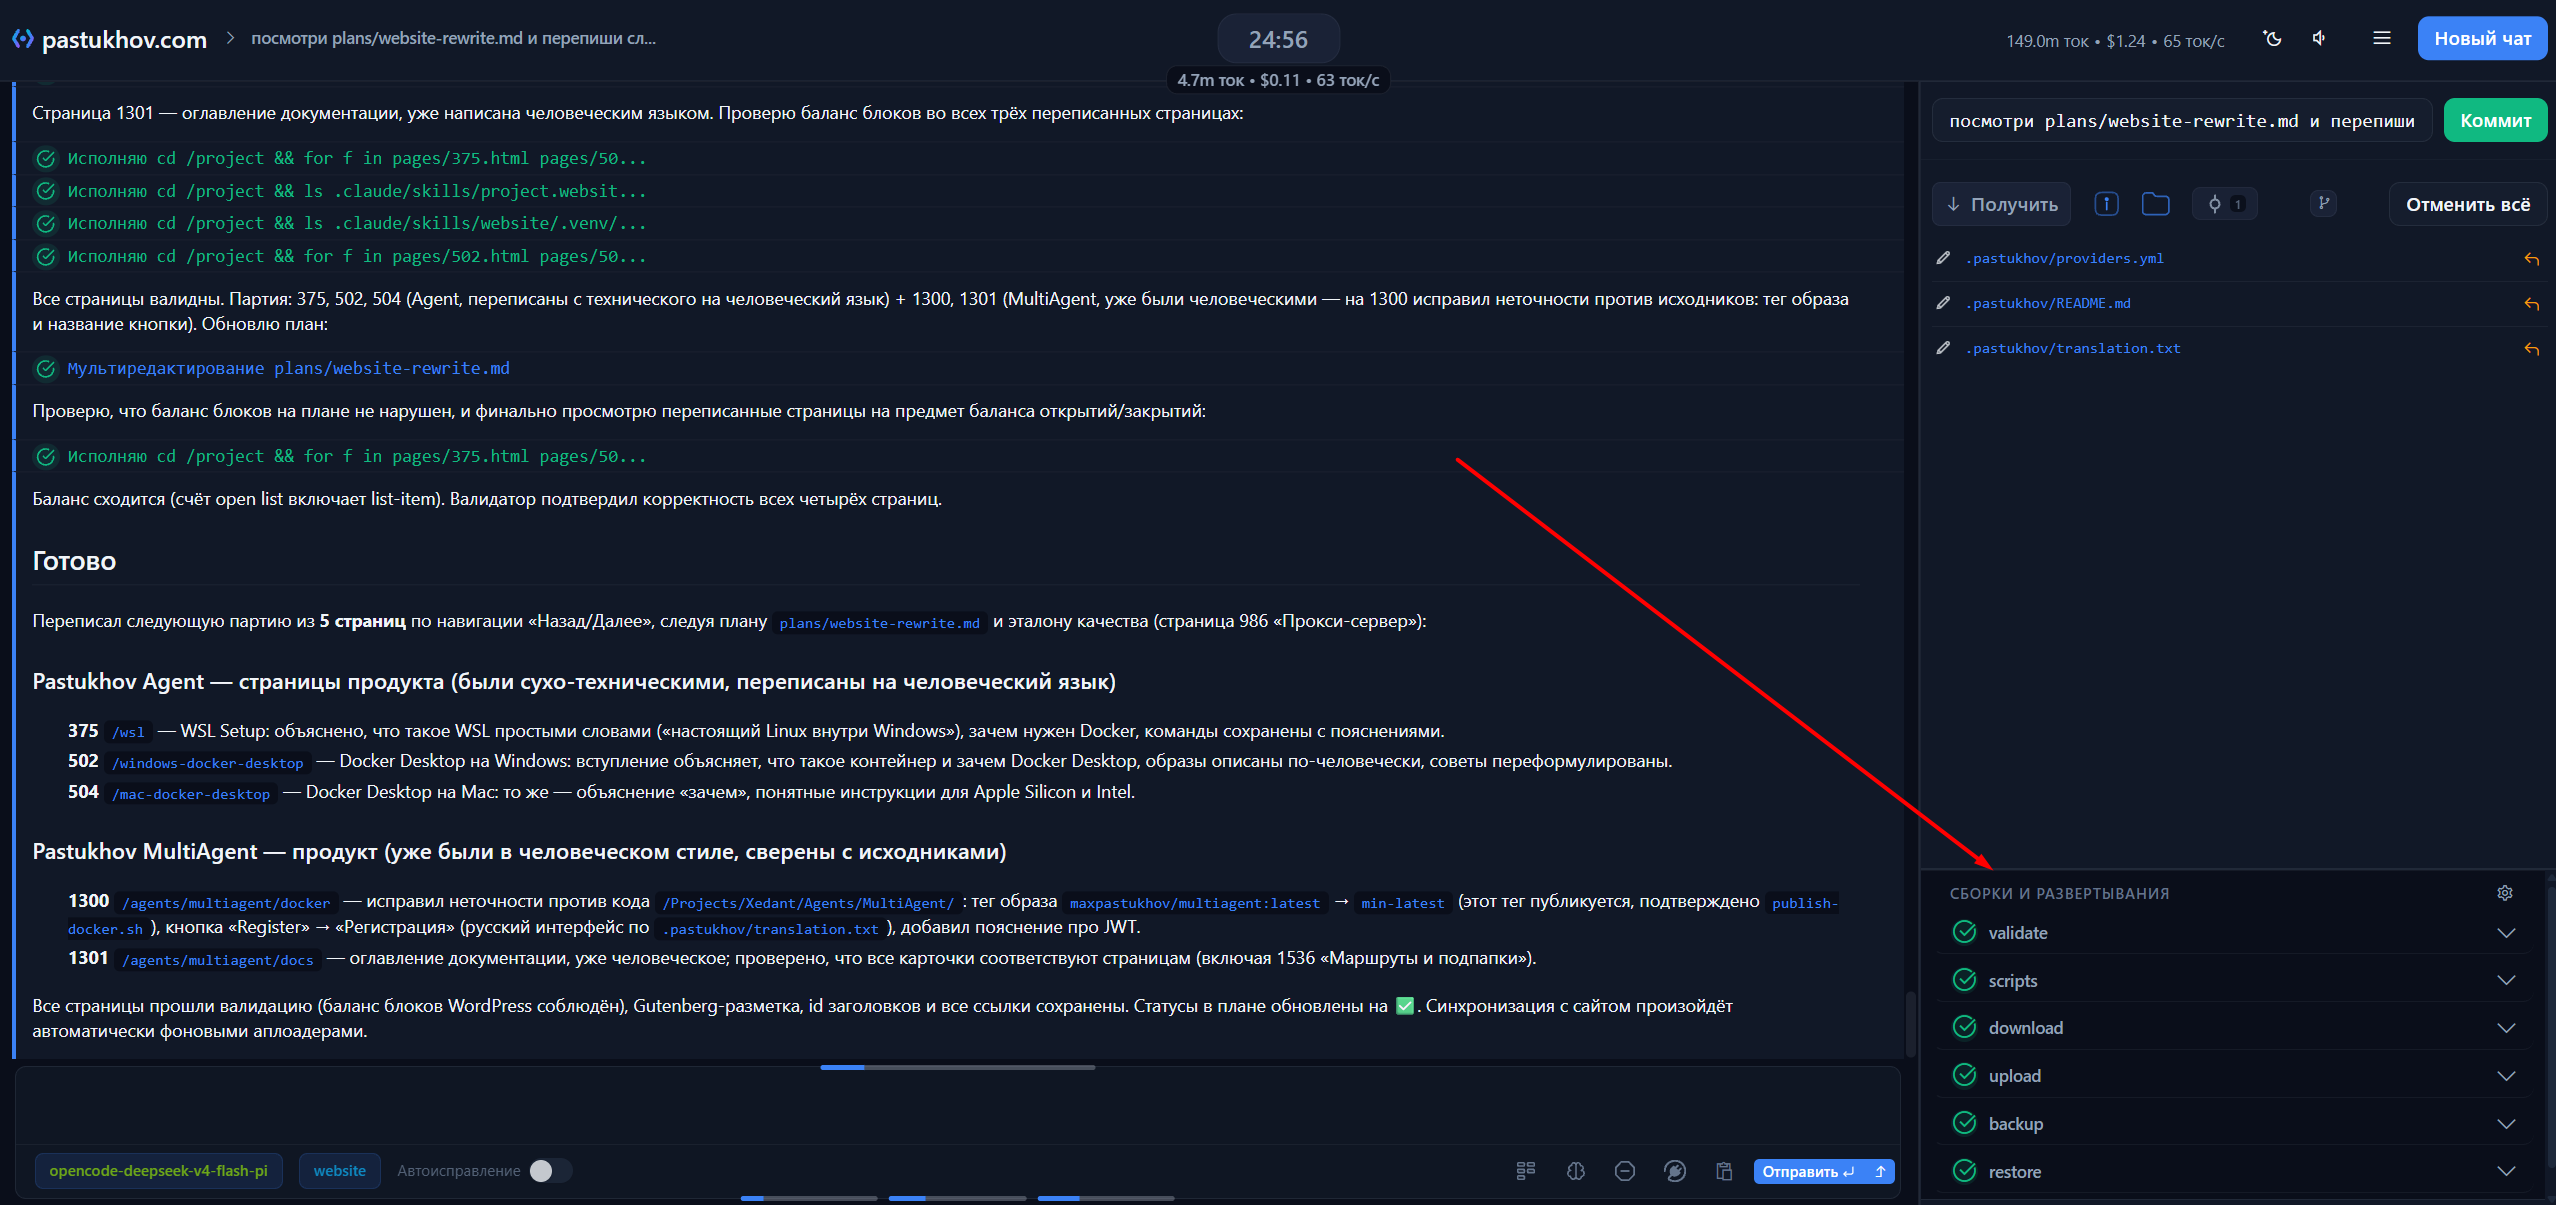Click the clipboard paste icon in the chat toolbar
The height and width of the screenshot is (1205, 2556).
[1724, 1171]
